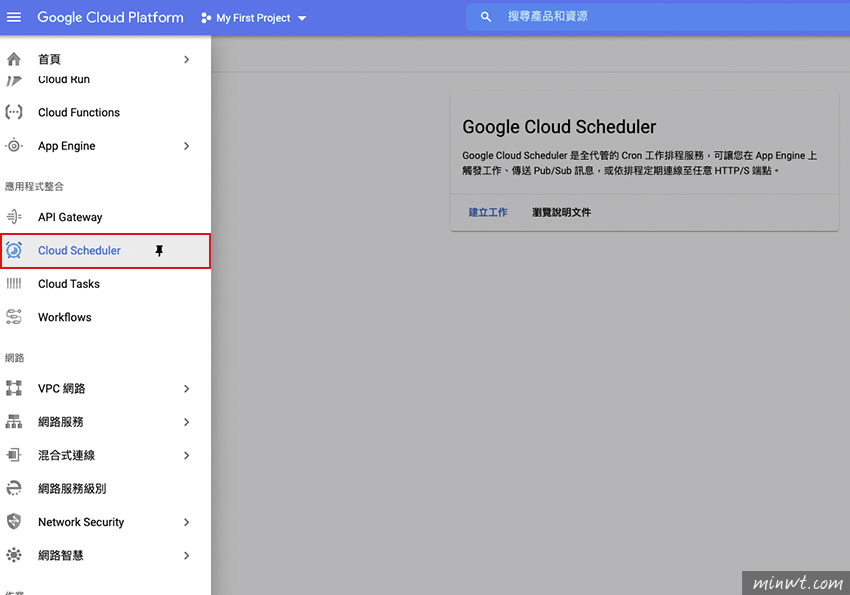The image size is (850, 595).
Task: Focus the 搜尋產品和資源 search field
Action: click(x=658, y=17)
